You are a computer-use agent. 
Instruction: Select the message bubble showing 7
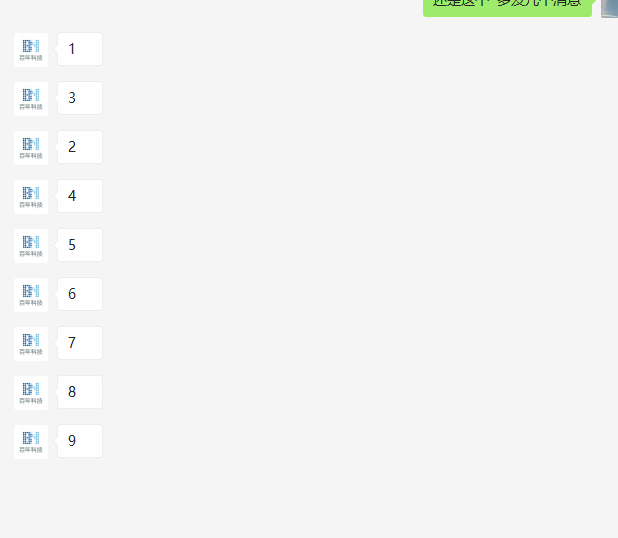point(80,343)
